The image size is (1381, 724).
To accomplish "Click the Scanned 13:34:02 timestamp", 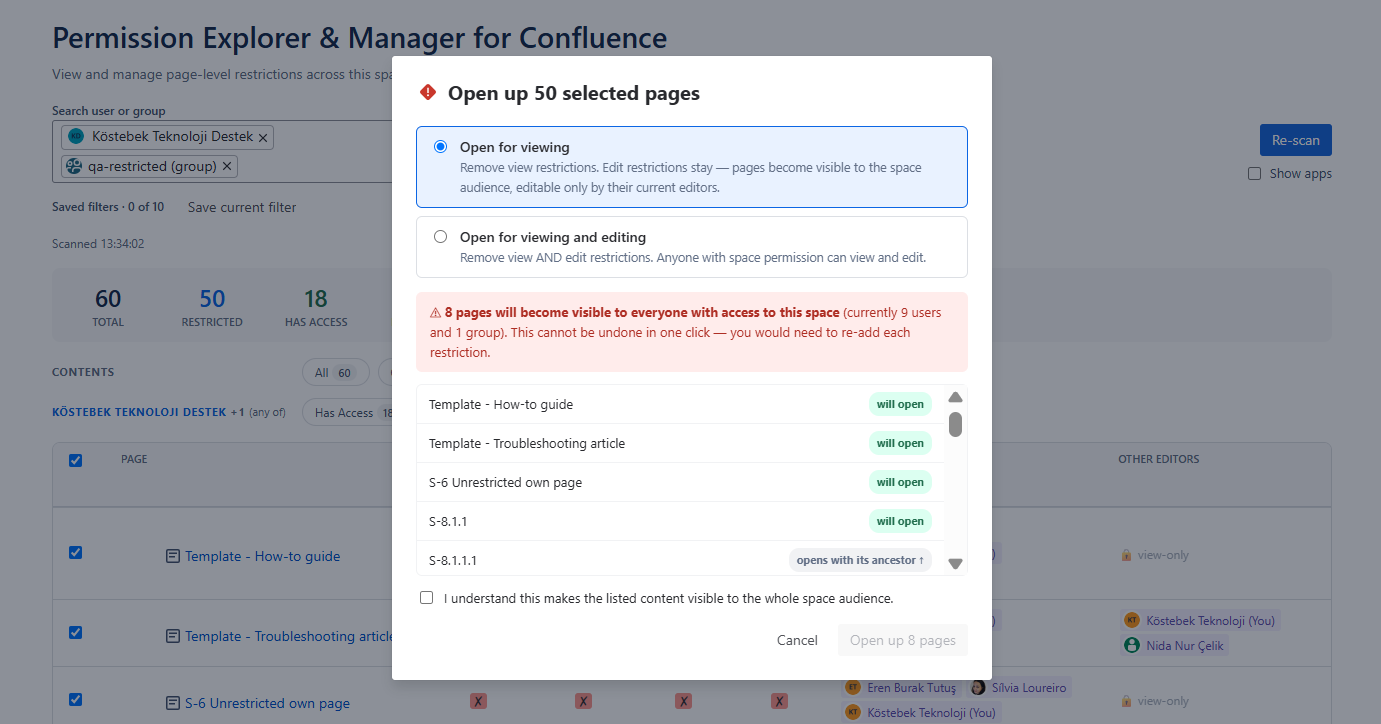I will (x=98, y=243).
